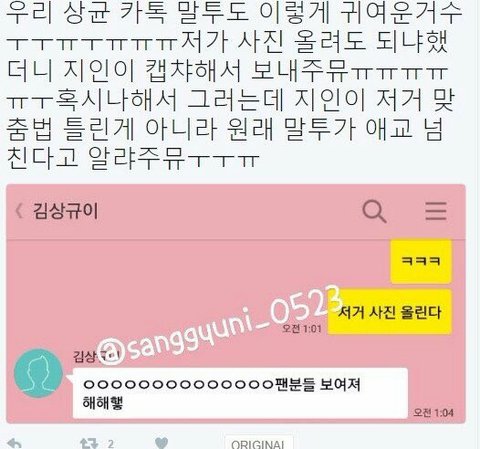
Task: Click the 김상규이 chat room title
Action: tap(66, 211)
